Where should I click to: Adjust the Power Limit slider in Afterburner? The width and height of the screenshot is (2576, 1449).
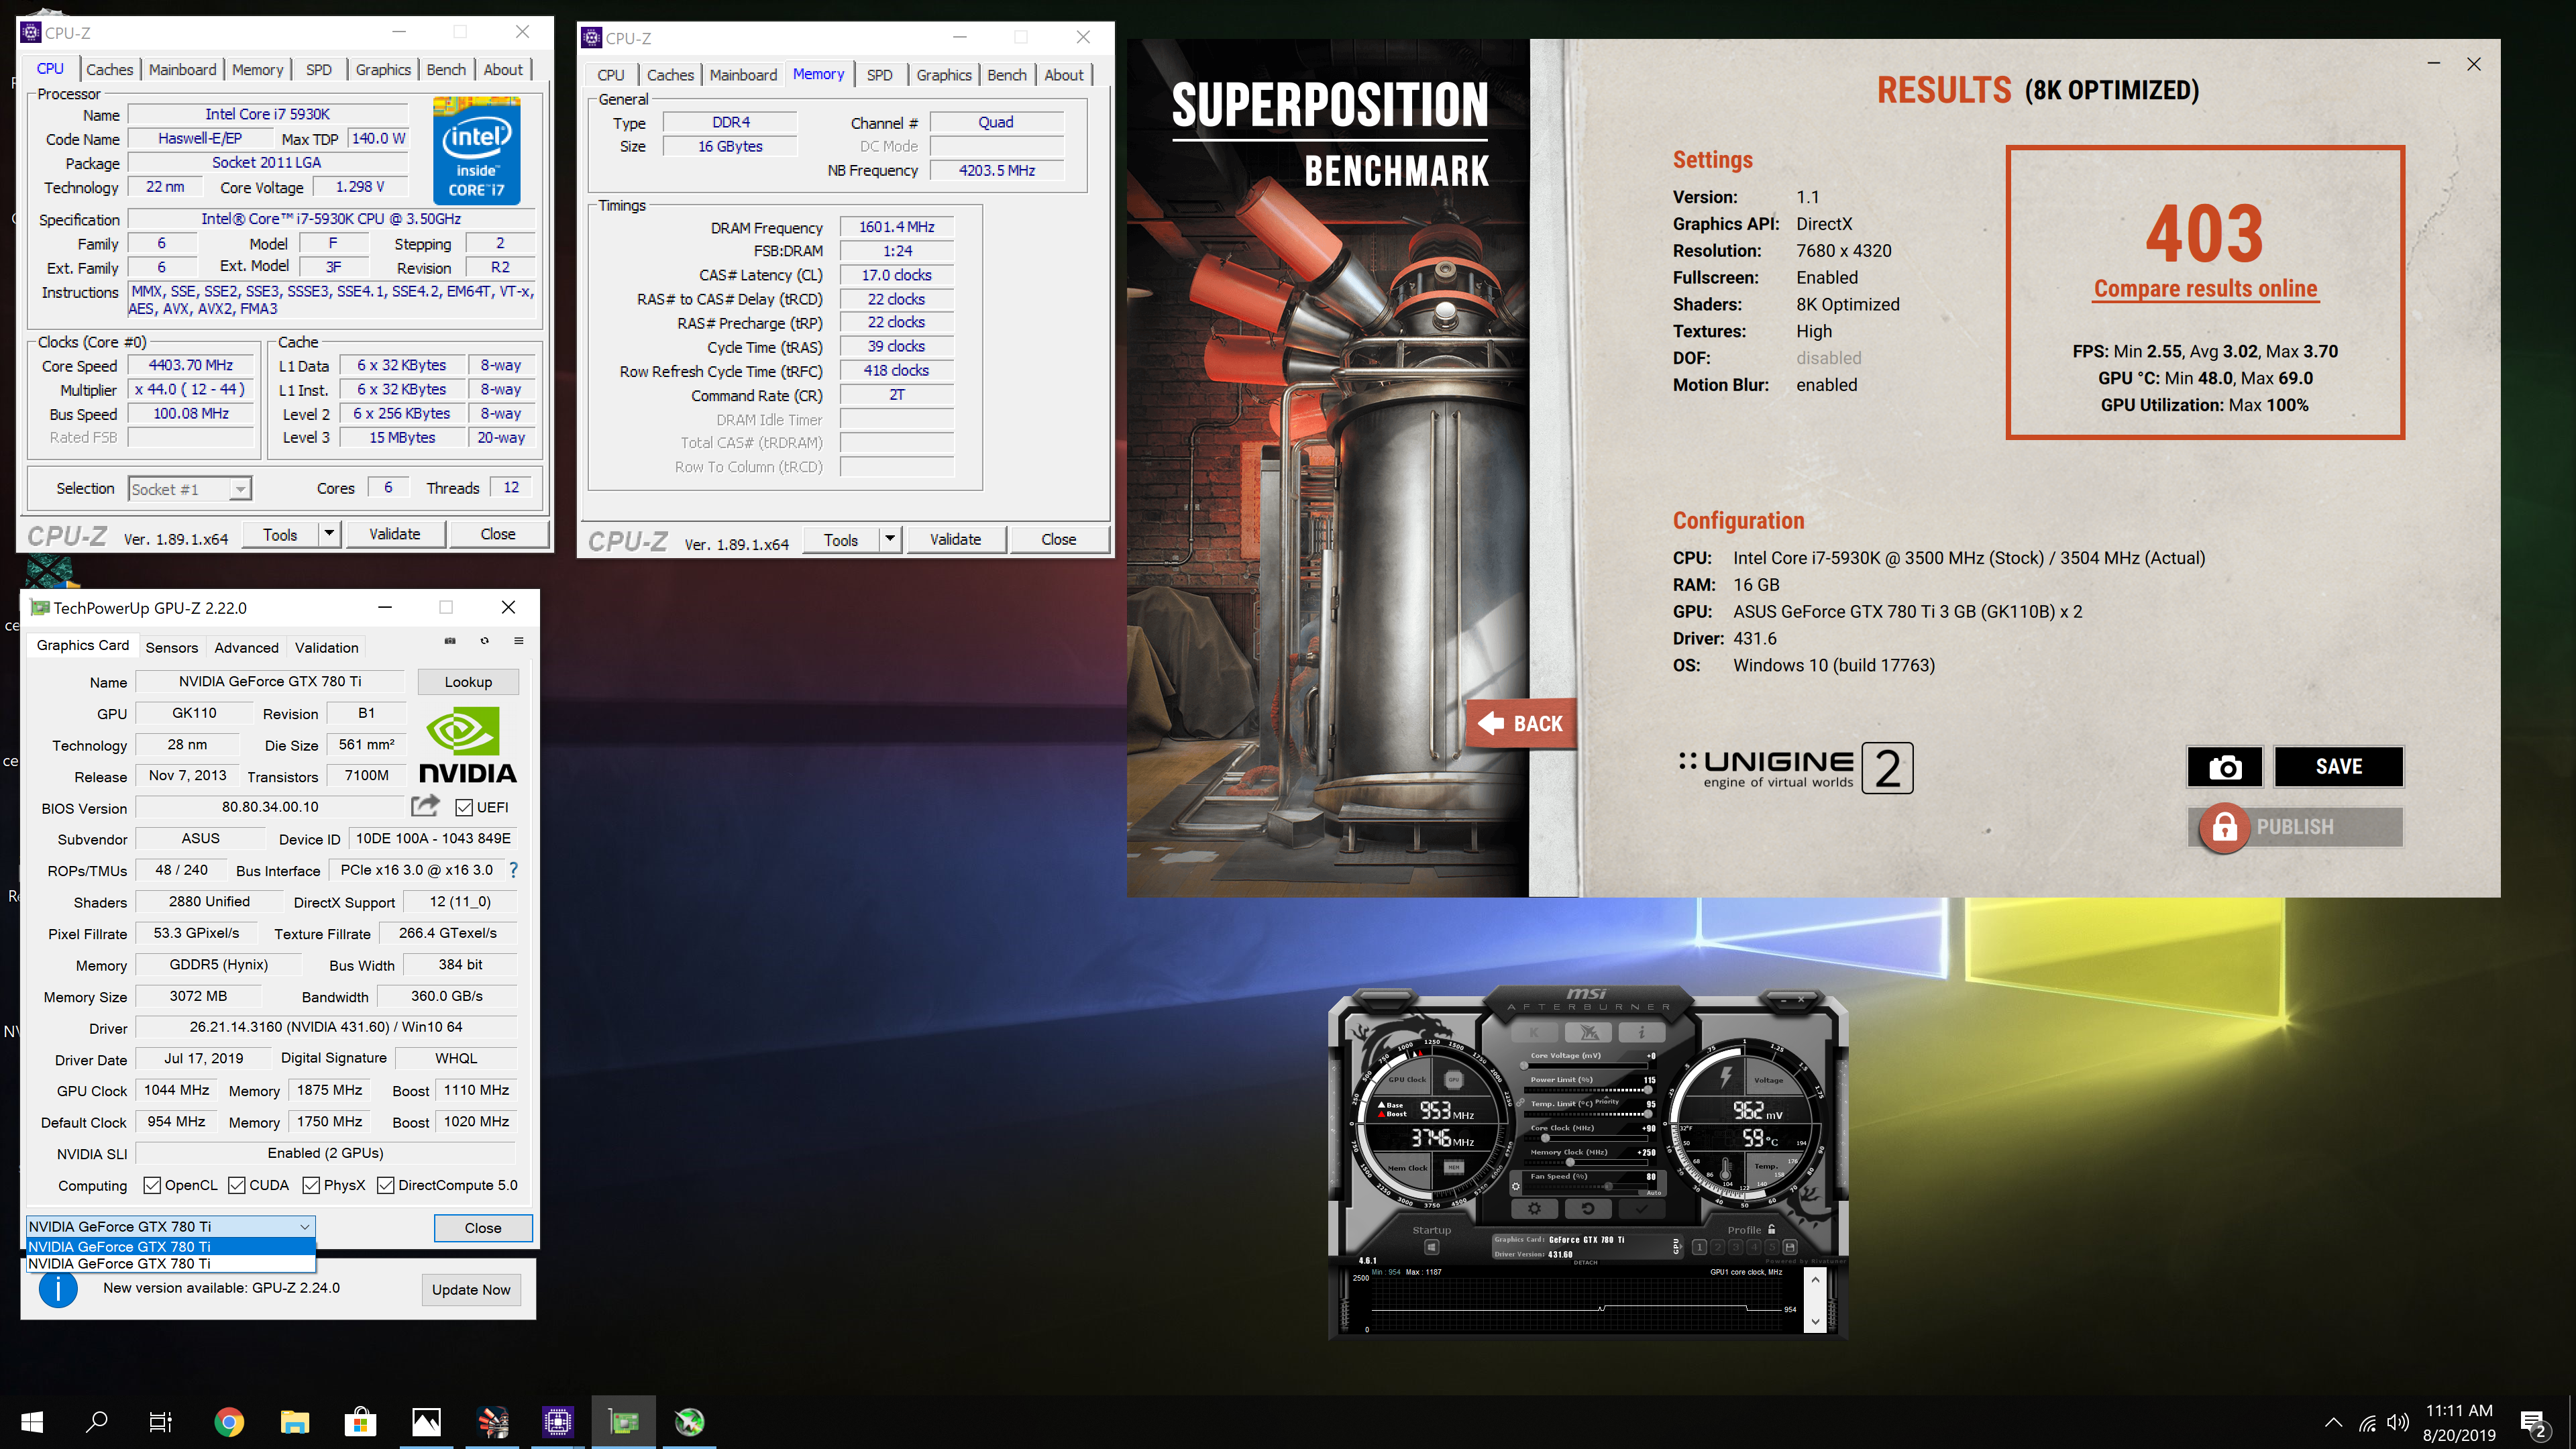click(1589, 1090)
